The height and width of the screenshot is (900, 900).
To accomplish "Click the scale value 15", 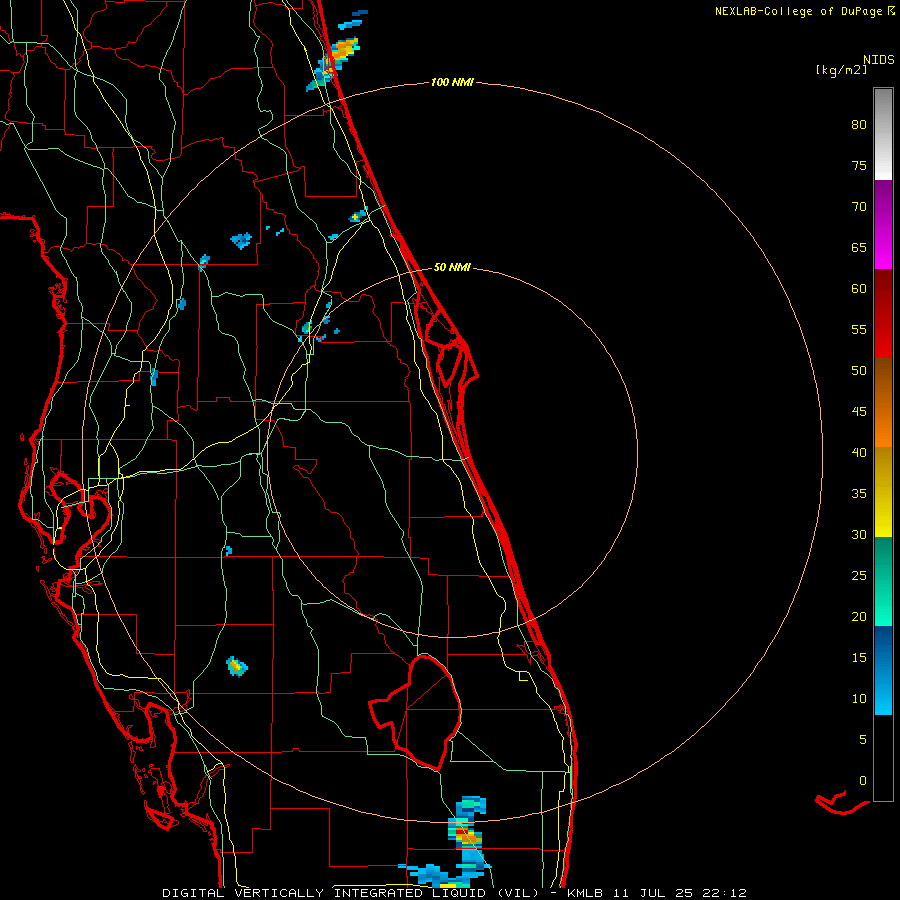I will pyautogui.click(x=859, y=658).
